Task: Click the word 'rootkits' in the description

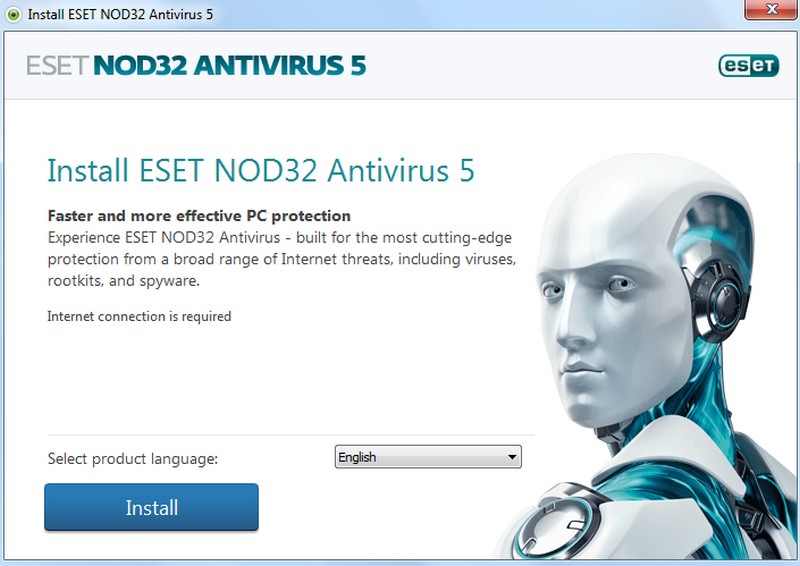Action: pos(74,281)
